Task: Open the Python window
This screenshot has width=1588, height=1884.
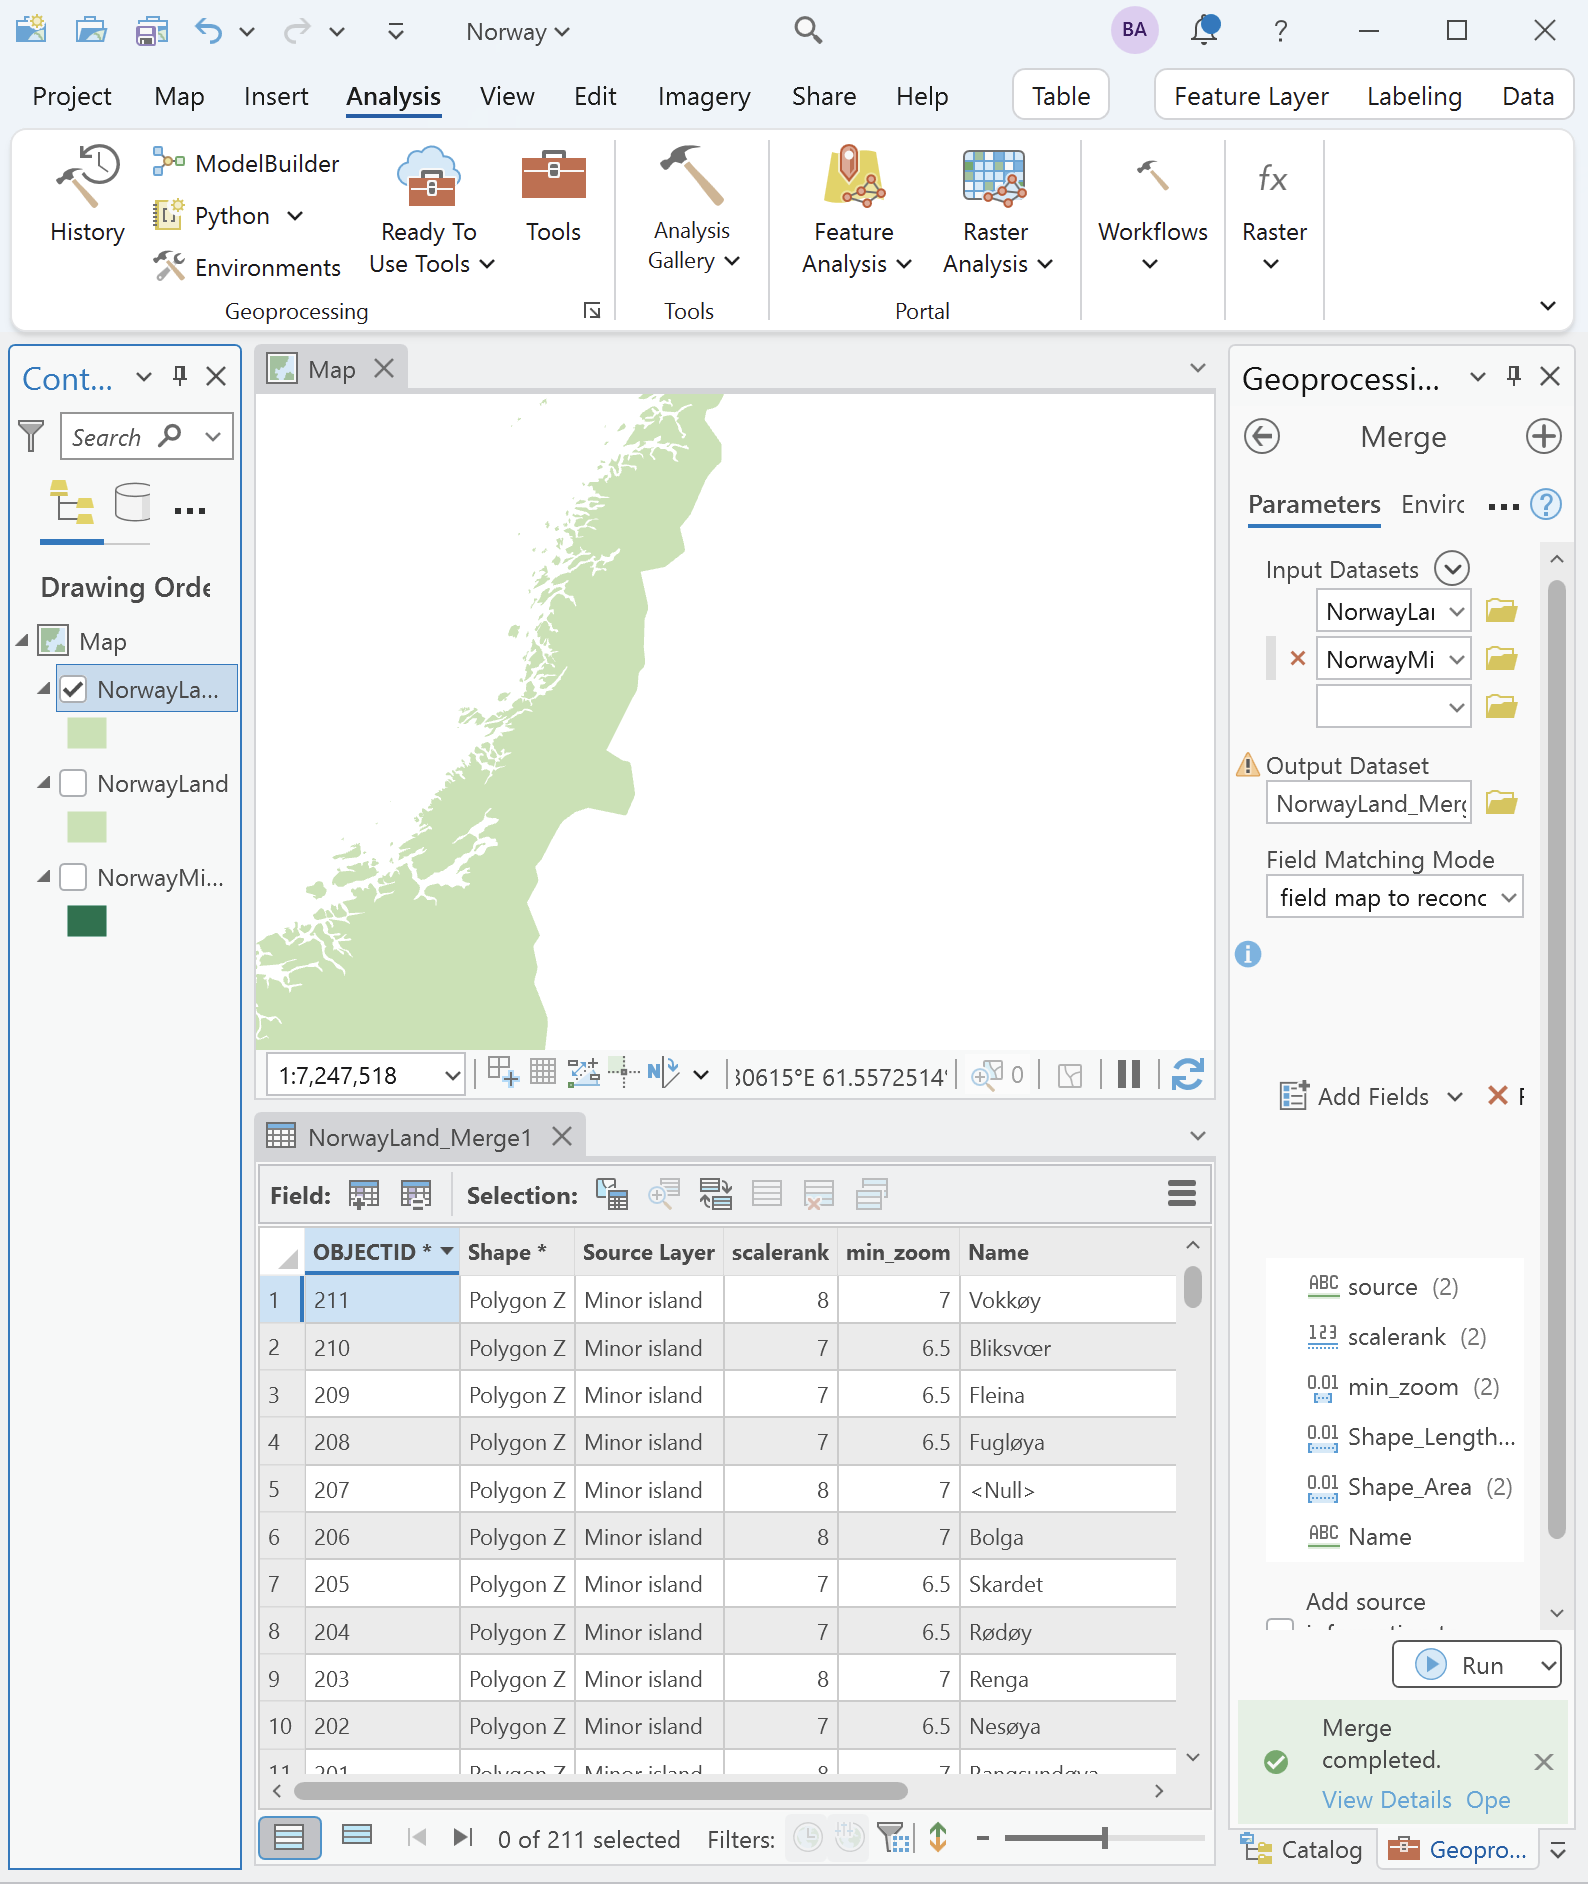Action: coord(228,215)
